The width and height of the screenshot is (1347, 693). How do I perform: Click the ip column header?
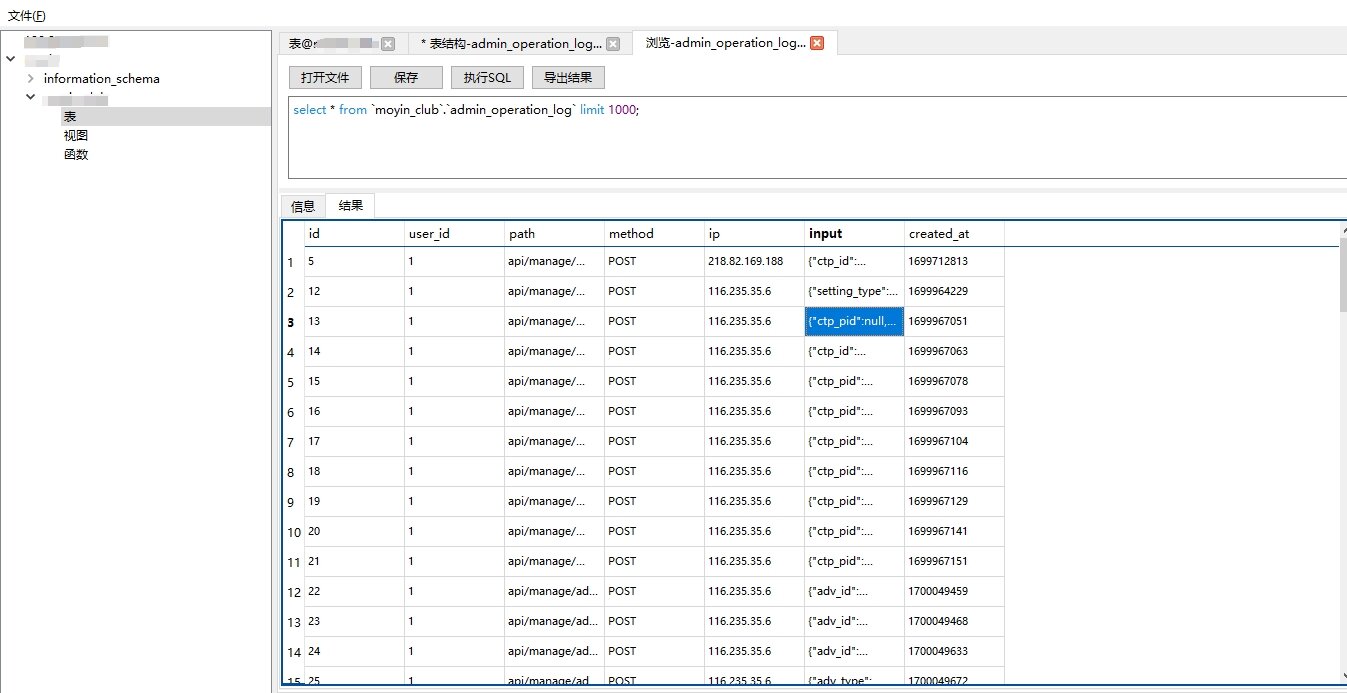coord(754,234)
